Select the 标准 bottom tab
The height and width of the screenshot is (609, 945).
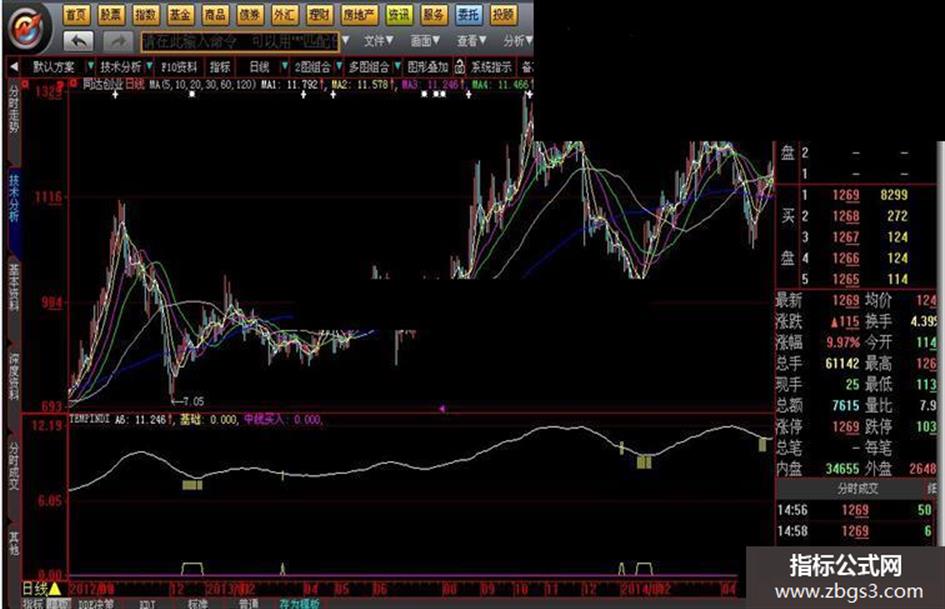(x=198, y=604)
